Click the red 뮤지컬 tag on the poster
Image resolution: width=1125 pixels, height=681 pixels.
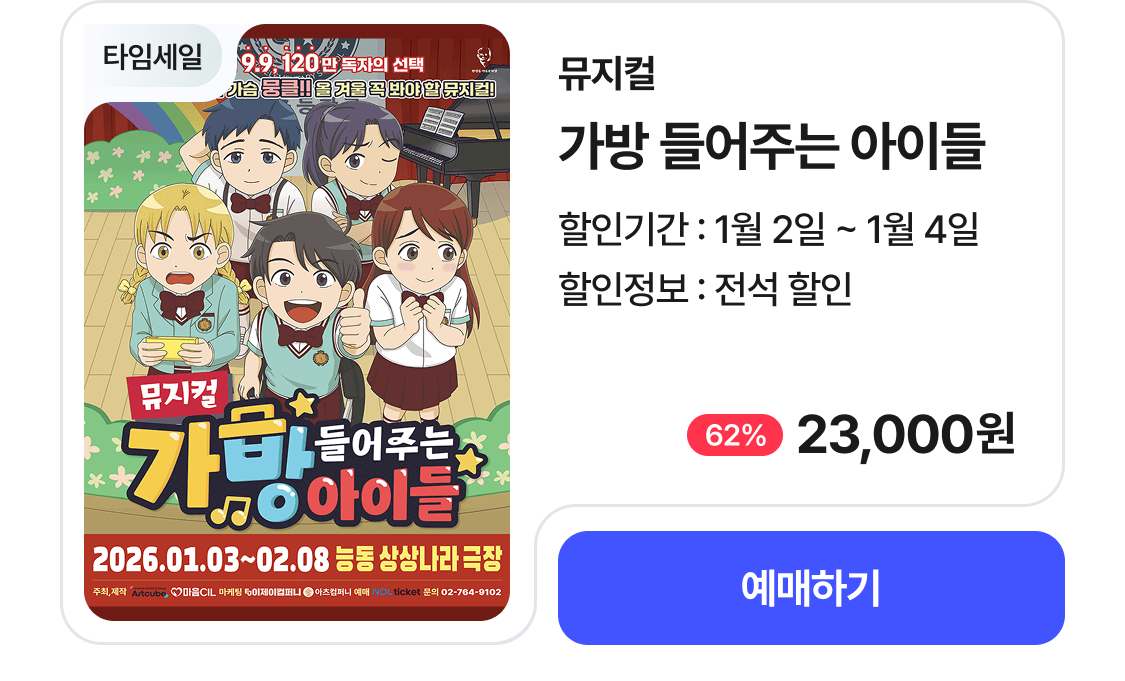178,394
